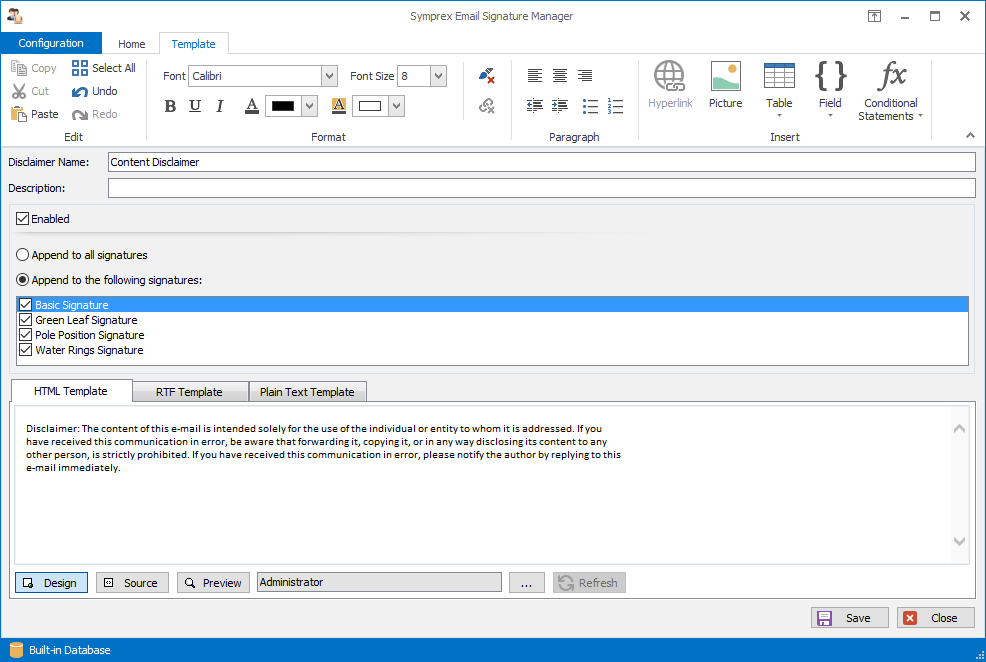
Task: Click the Description input field
Action: (541, 188)
